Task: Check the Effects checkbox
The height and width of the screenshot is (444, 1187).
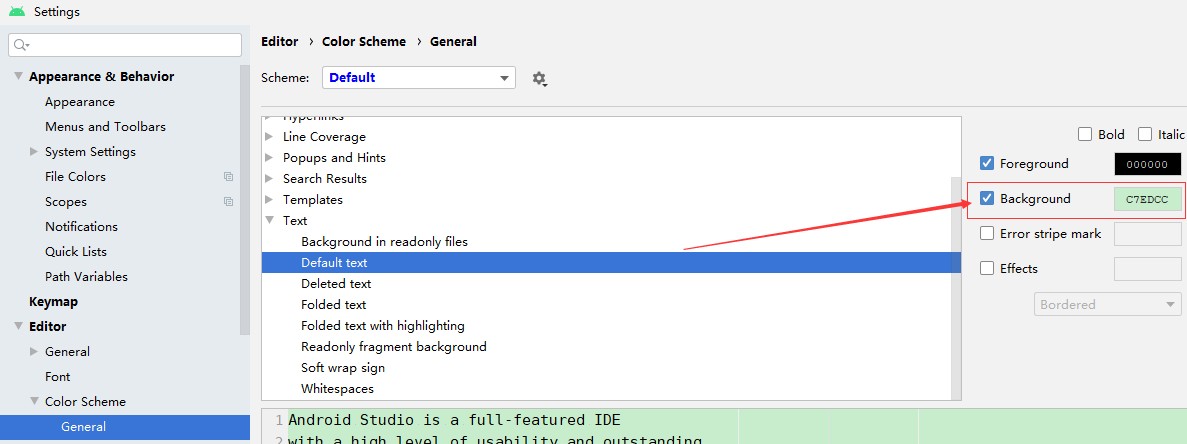Action: pyautogui.click(x=986, y=269)
